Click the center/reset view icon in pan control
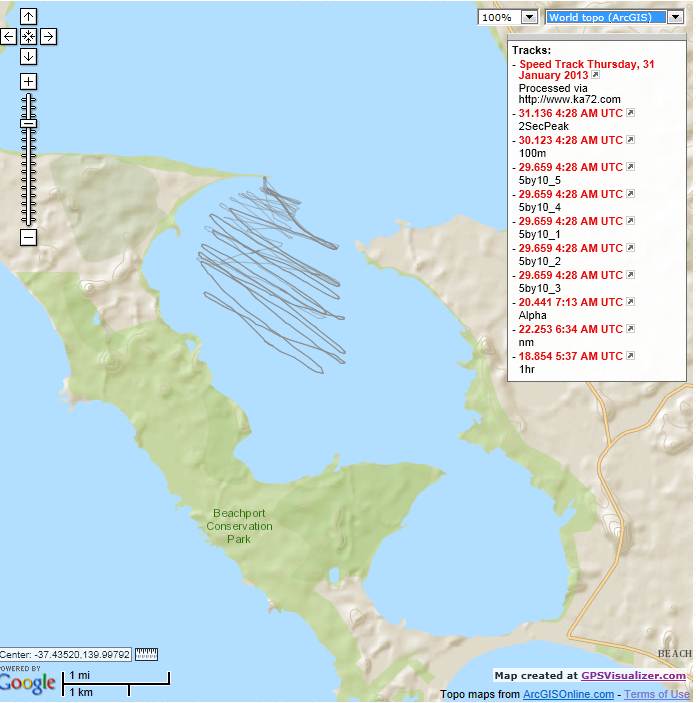The width and height of the screenshot is (696, 703). pyautogui.click(x=28, y=36)
